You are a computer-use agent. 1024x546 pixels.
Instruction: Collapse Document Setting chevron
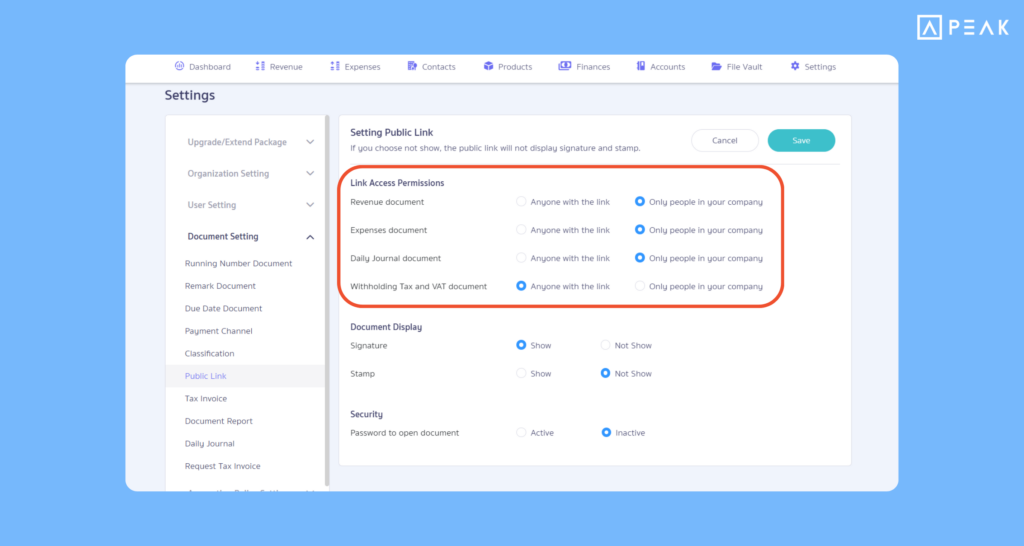(x=310, y=236)
